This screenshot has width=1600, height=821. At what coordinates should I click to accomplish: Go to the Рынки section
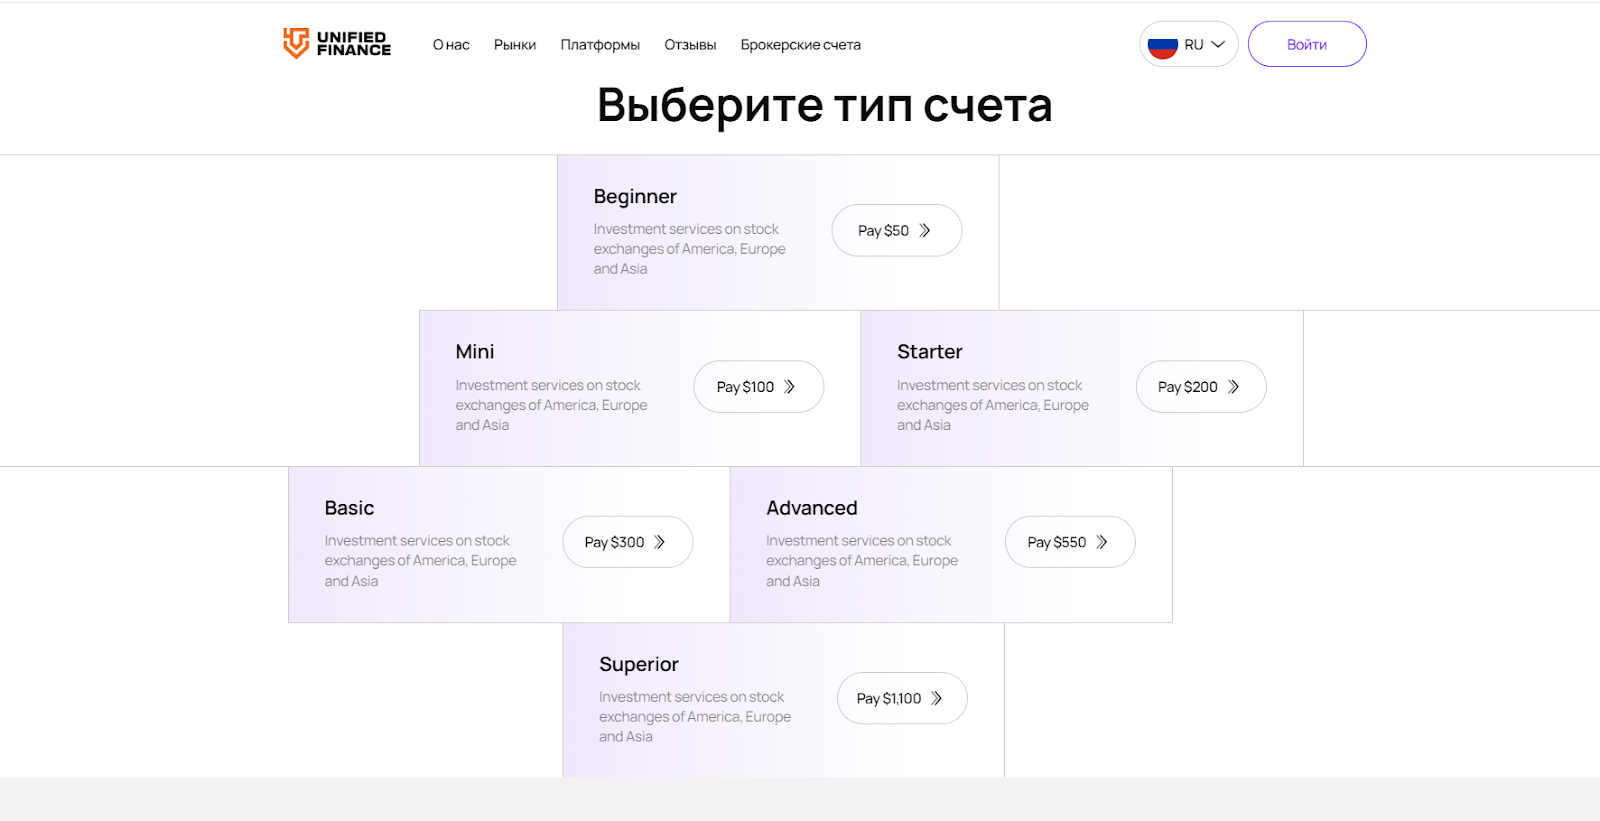[515, 45]
